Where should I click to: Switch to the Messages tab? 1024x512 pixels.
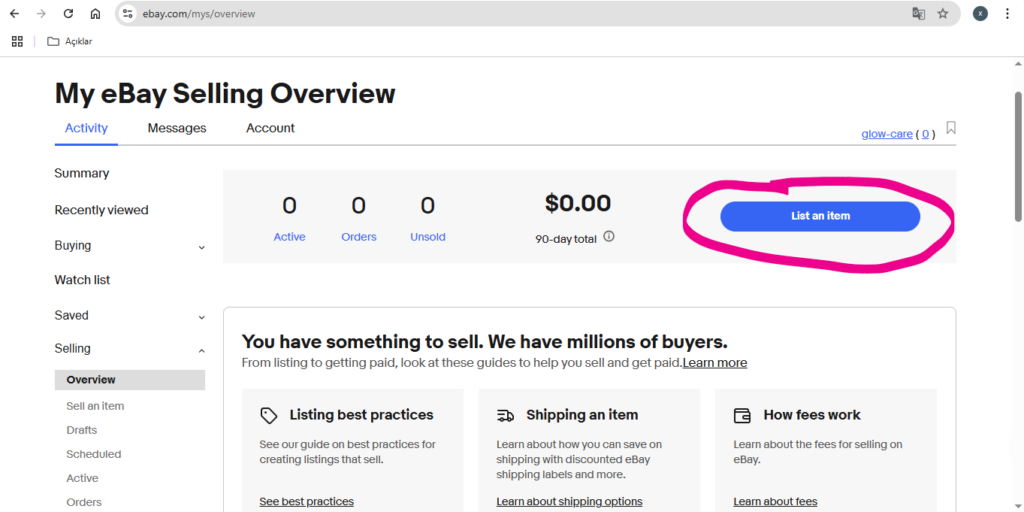(x=177, y=128)
